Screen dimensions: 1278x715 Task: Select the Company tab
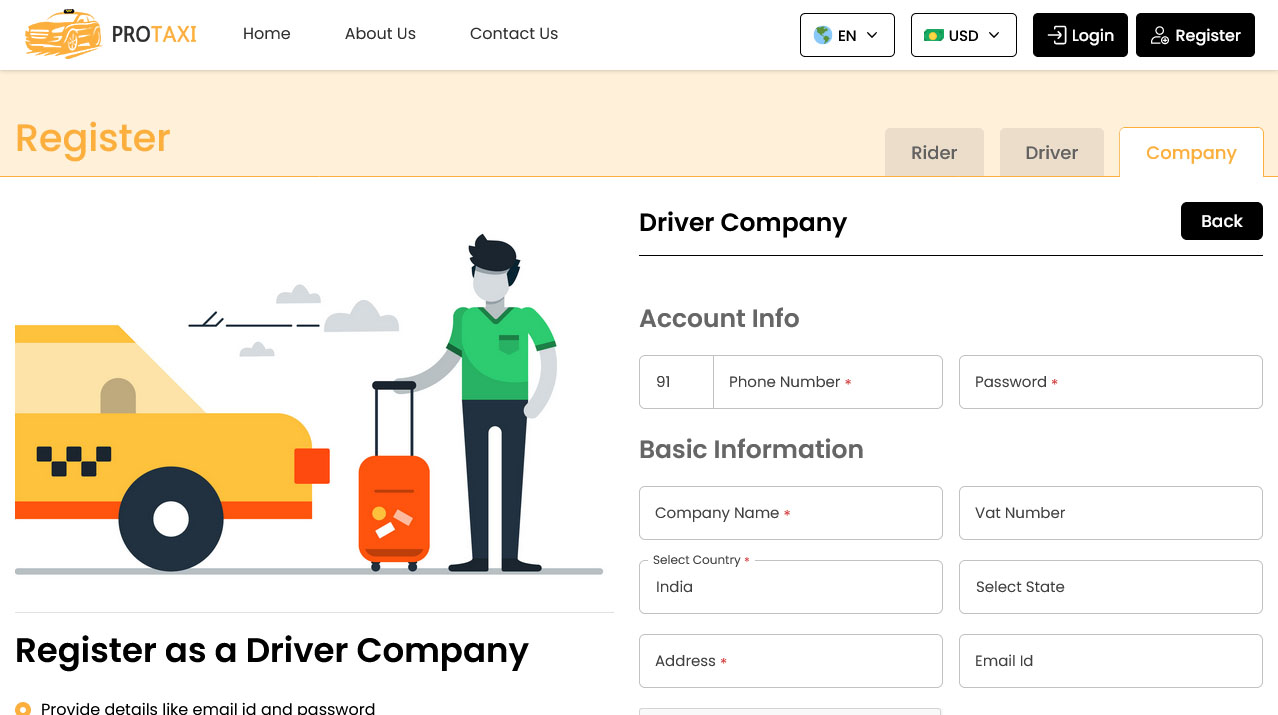[1191, 153]
